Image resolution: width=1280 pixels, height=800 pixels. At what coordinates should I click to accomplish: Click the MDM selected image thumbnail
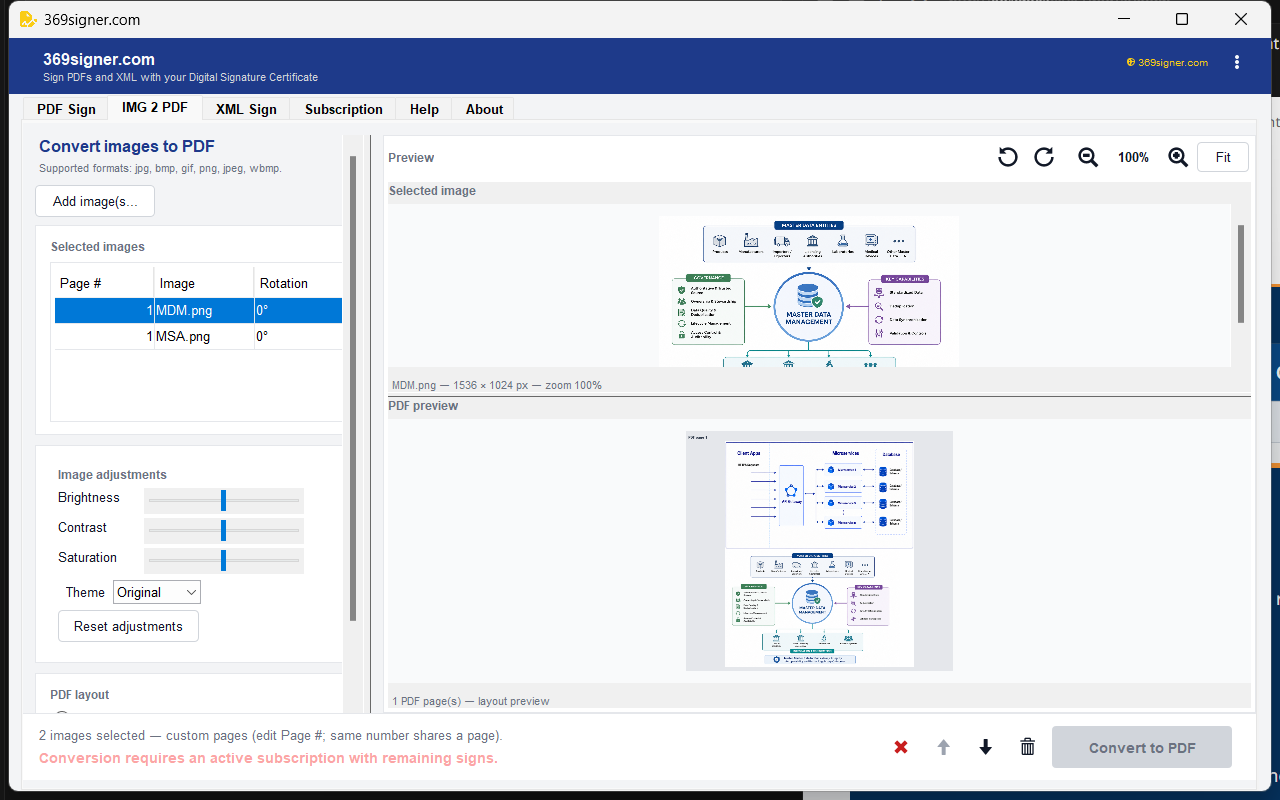pos(809,291)
